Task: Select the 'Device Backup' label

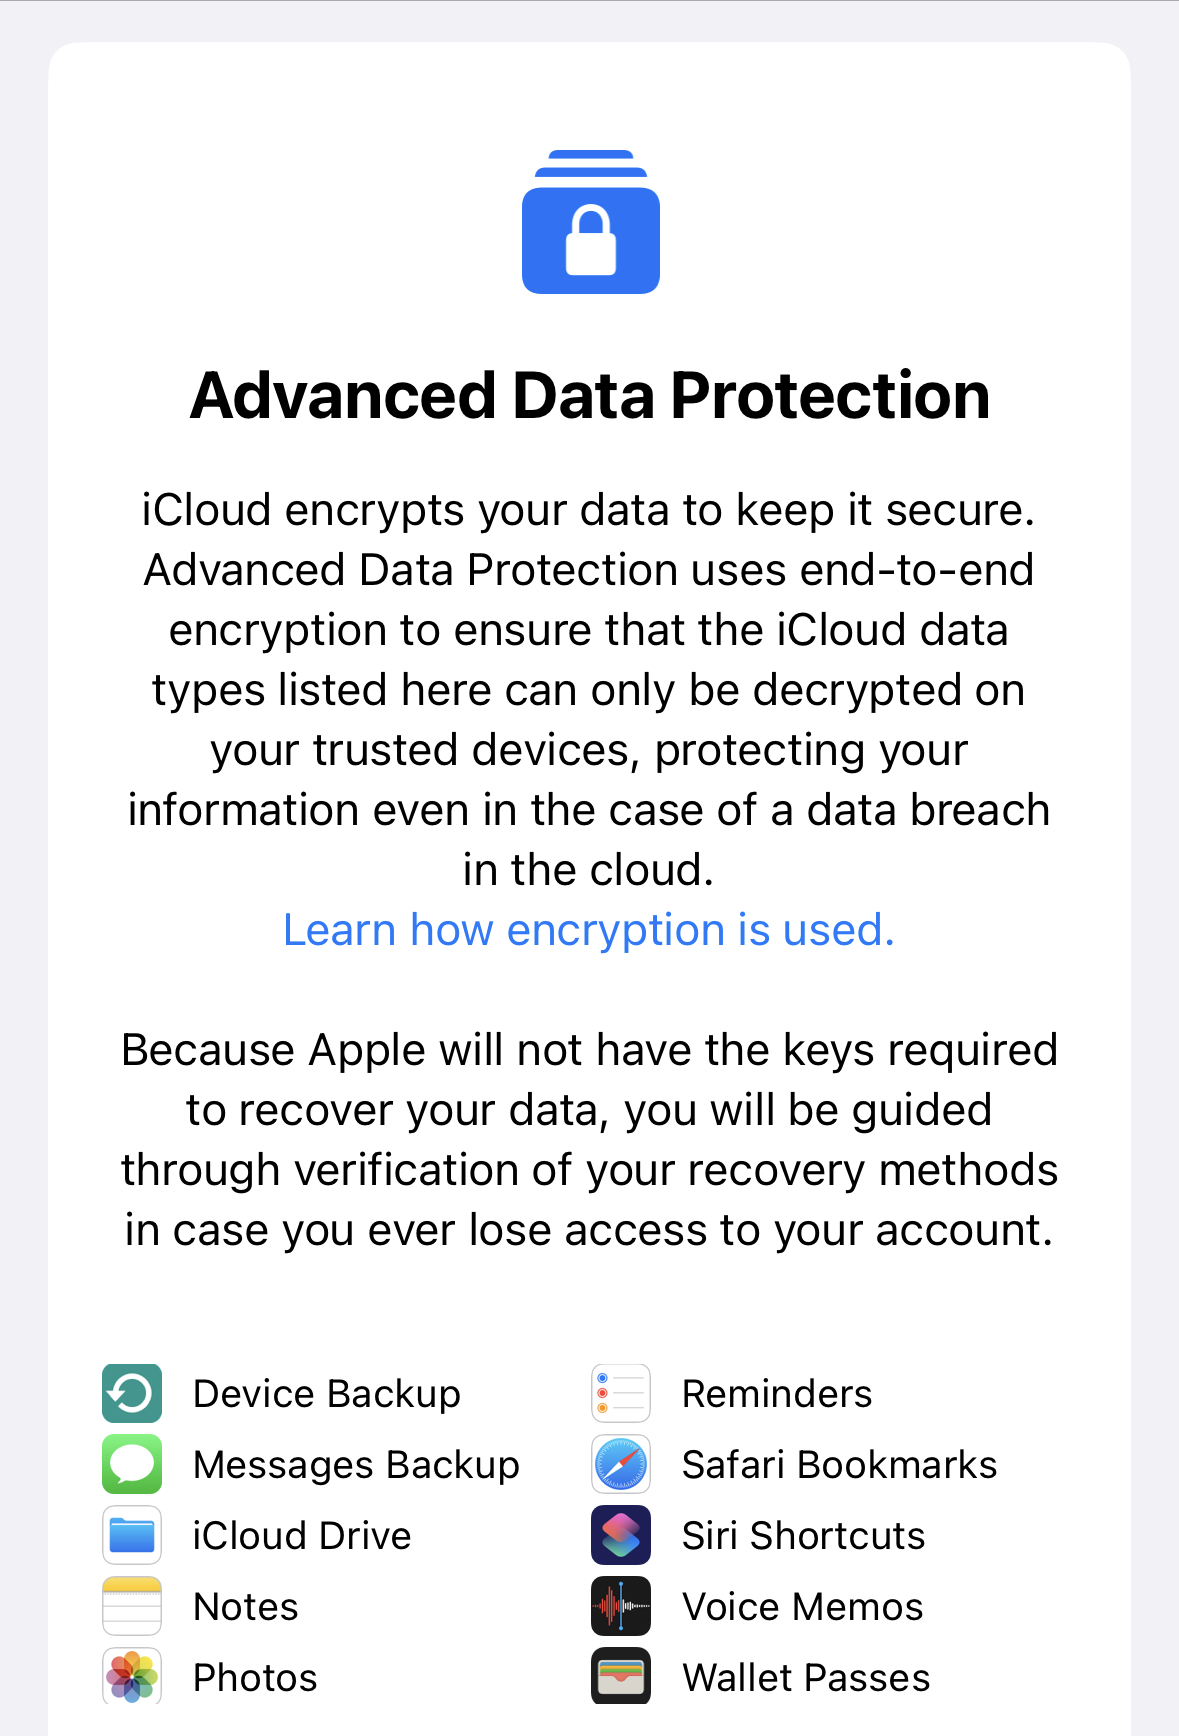Action: [327, 1394]
